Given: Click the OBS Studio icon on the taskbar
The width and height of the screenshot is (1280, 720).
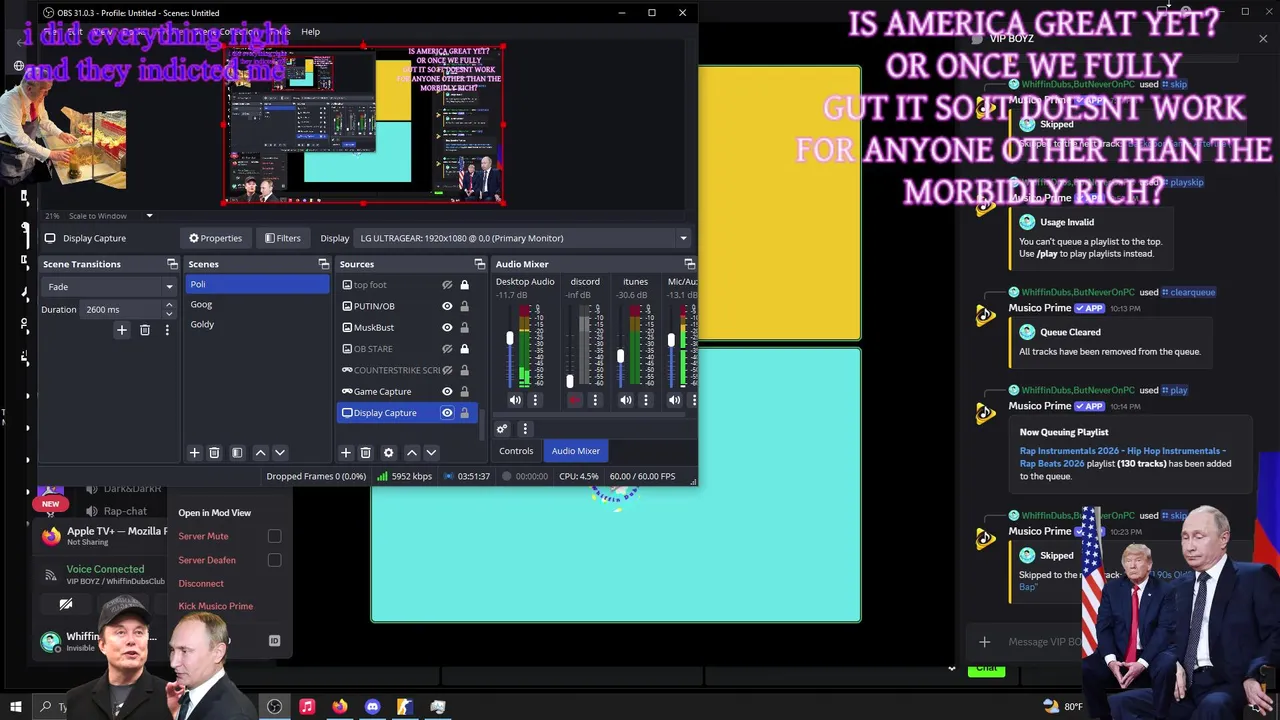Looking at the screenshot, I should [x=274, y=706].
